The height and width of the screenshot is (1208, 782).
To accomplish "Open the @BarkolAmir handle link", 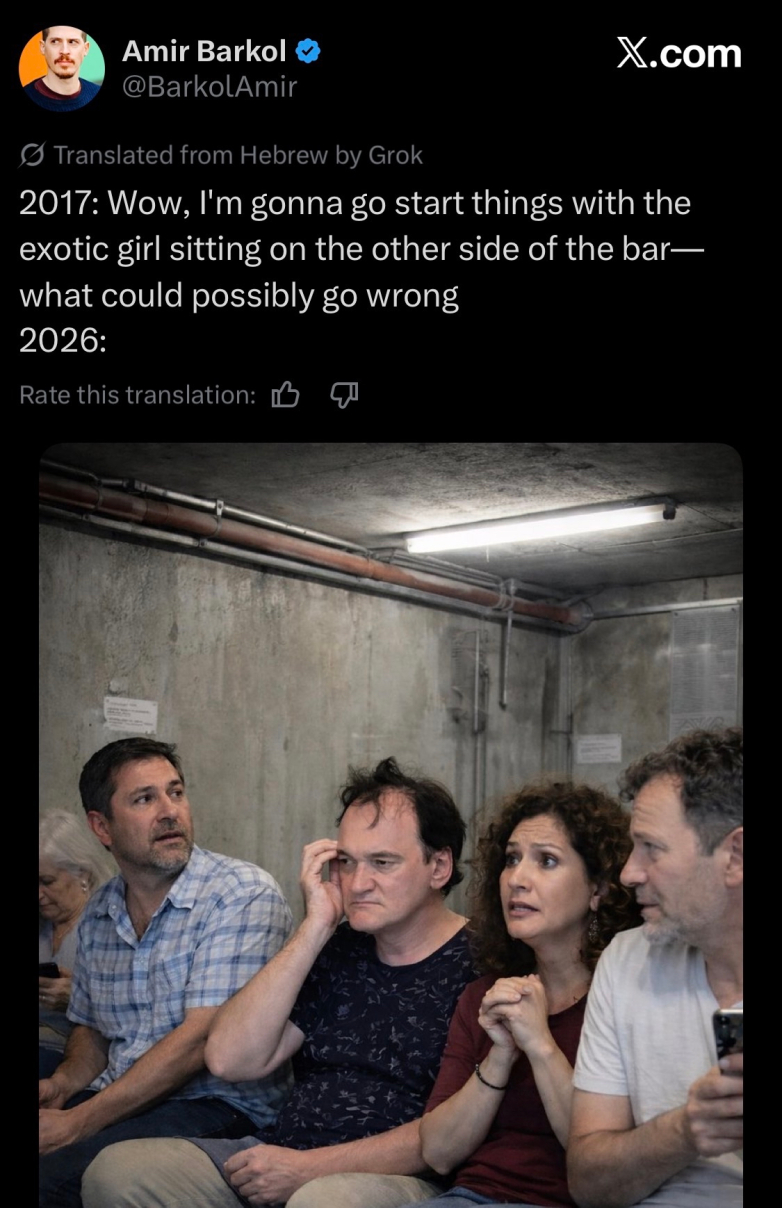I will (x=209, y=87).
